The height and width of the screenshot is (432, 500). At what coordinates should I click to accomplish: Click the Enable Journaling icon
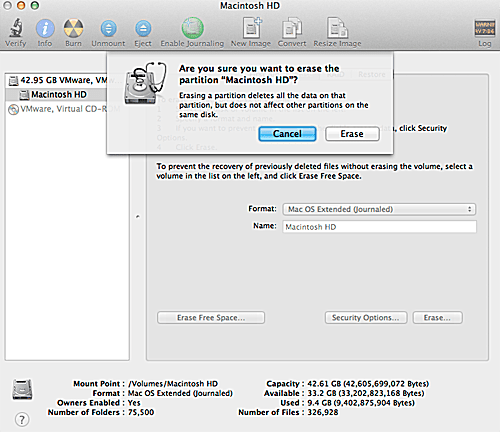tap(192, 28)
